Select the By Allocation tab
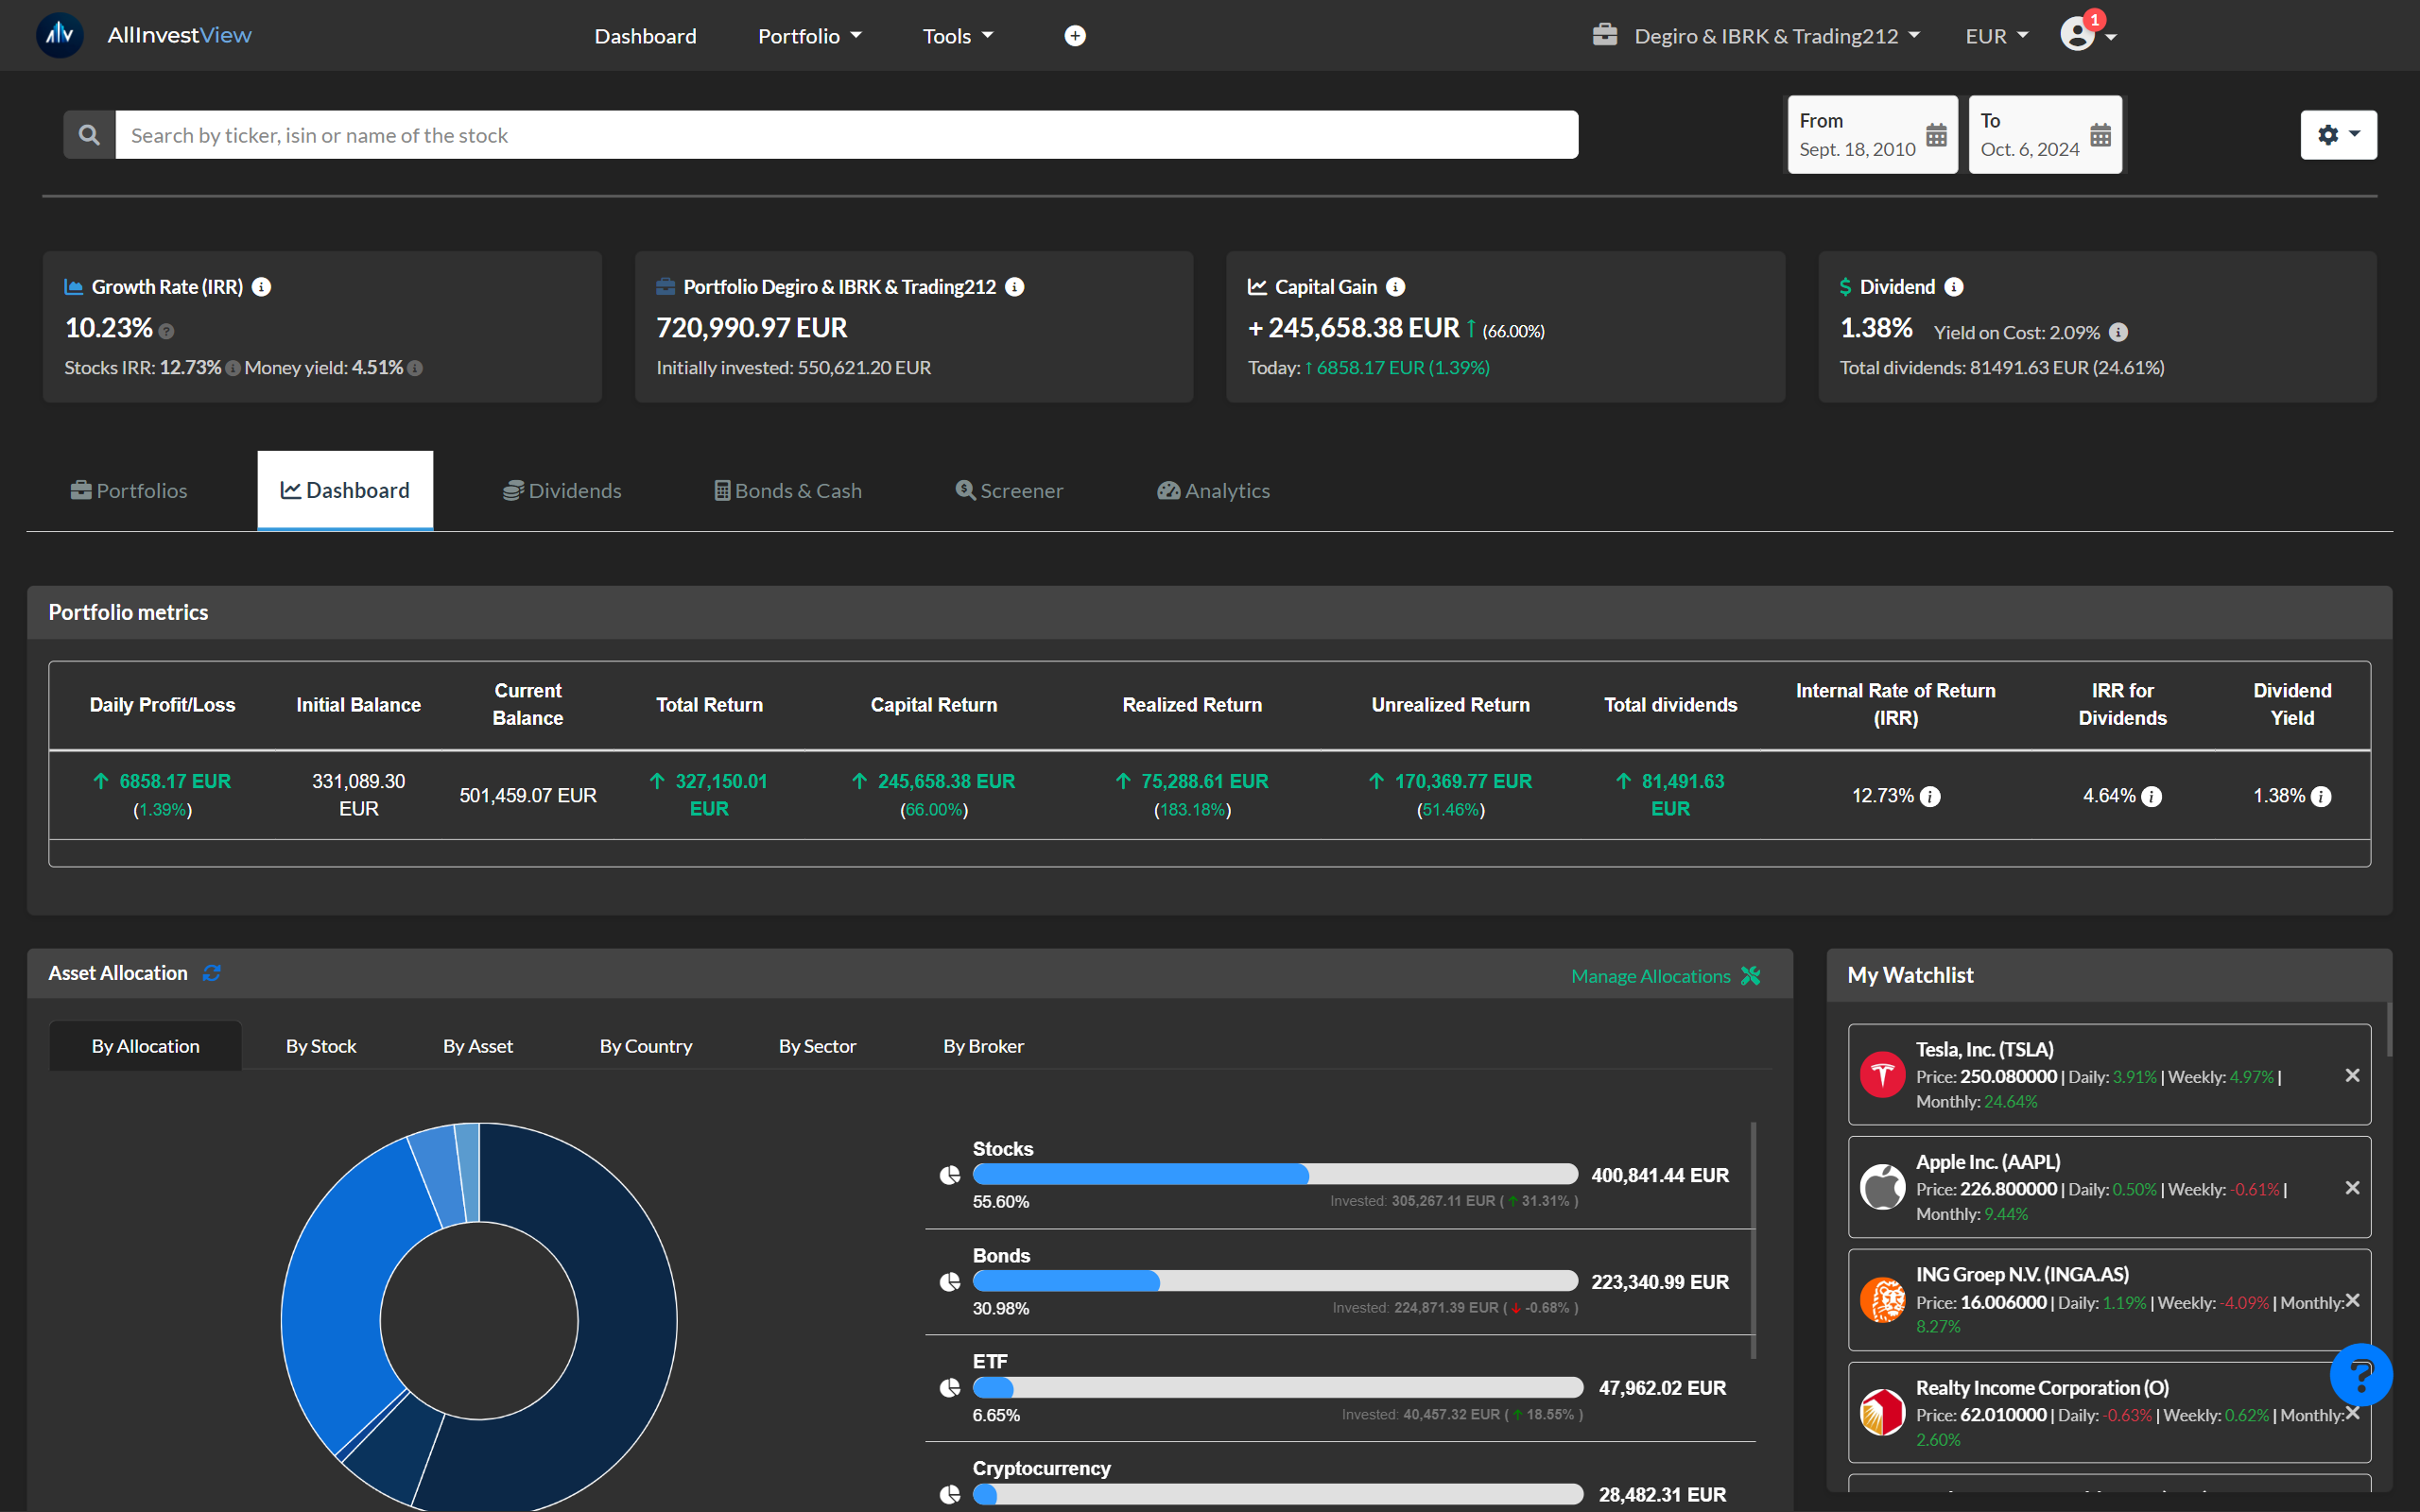Image resolution: width=2420 pixels, height=1512 pixels. pyautogui.click(x=146, y=1046)
